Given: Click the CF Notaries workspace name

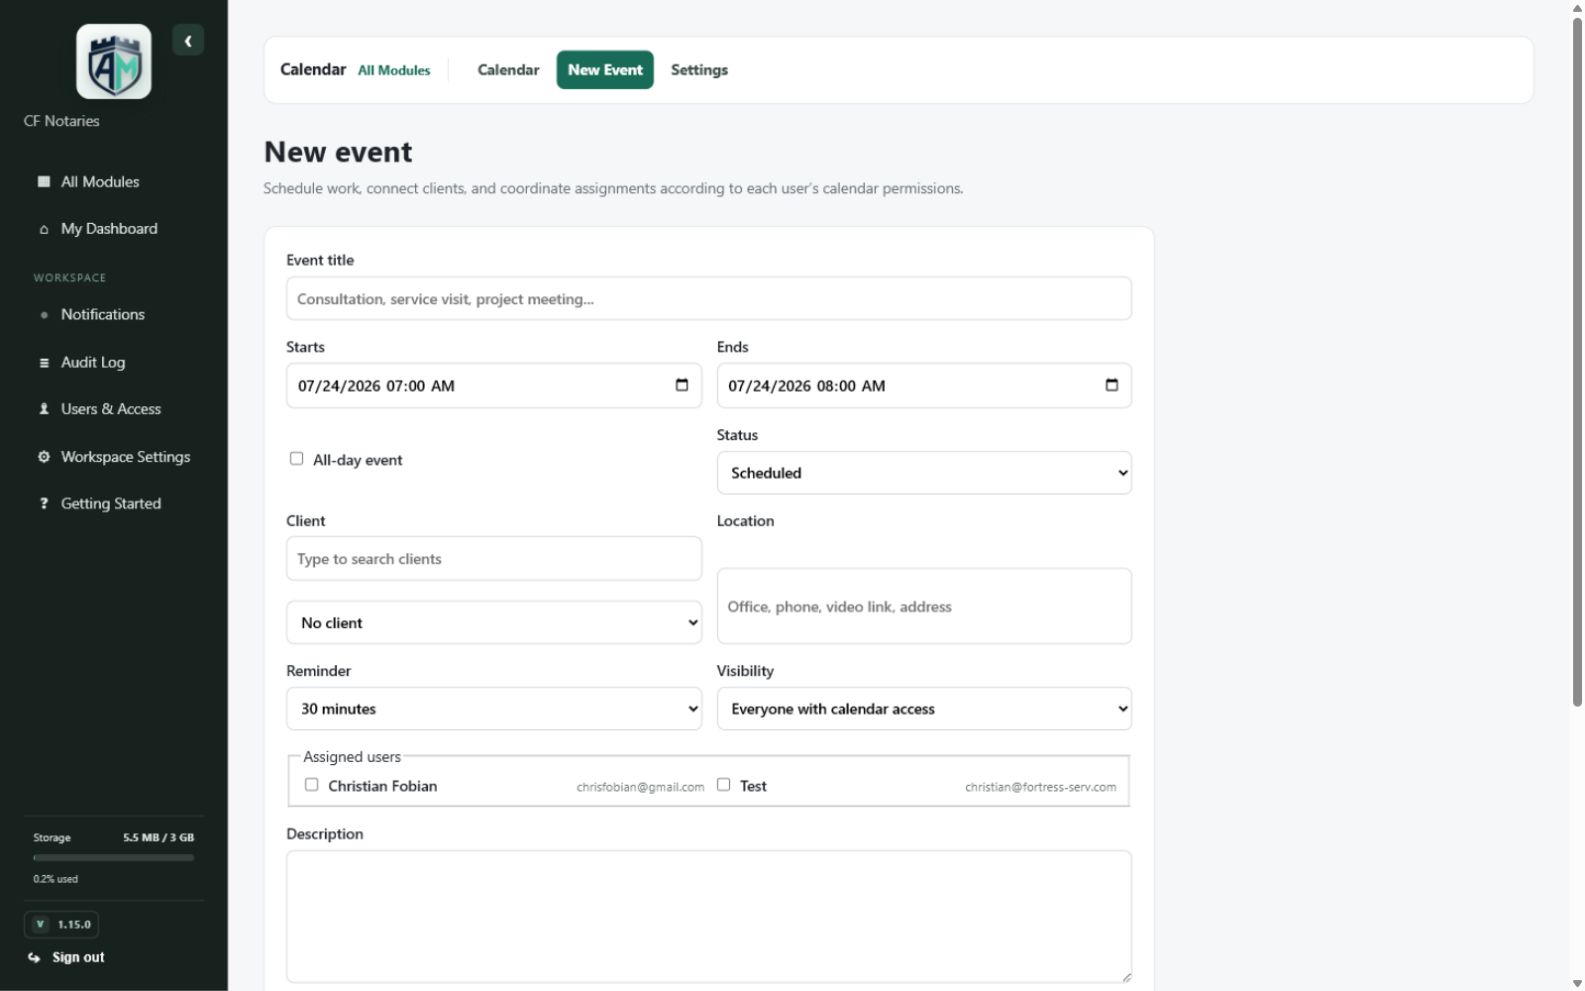Looking at the screenshot, I should pyautogui.click(x=62, y=121).
